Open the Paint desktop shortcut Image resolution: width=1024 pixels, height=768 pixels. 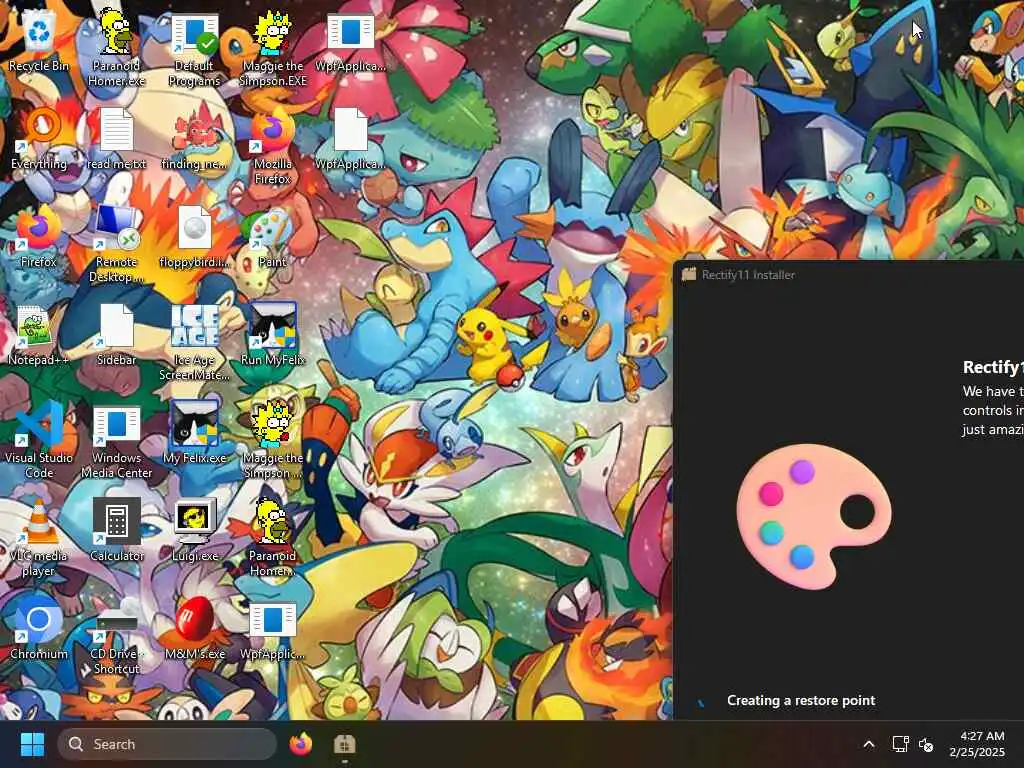point(273,238)
